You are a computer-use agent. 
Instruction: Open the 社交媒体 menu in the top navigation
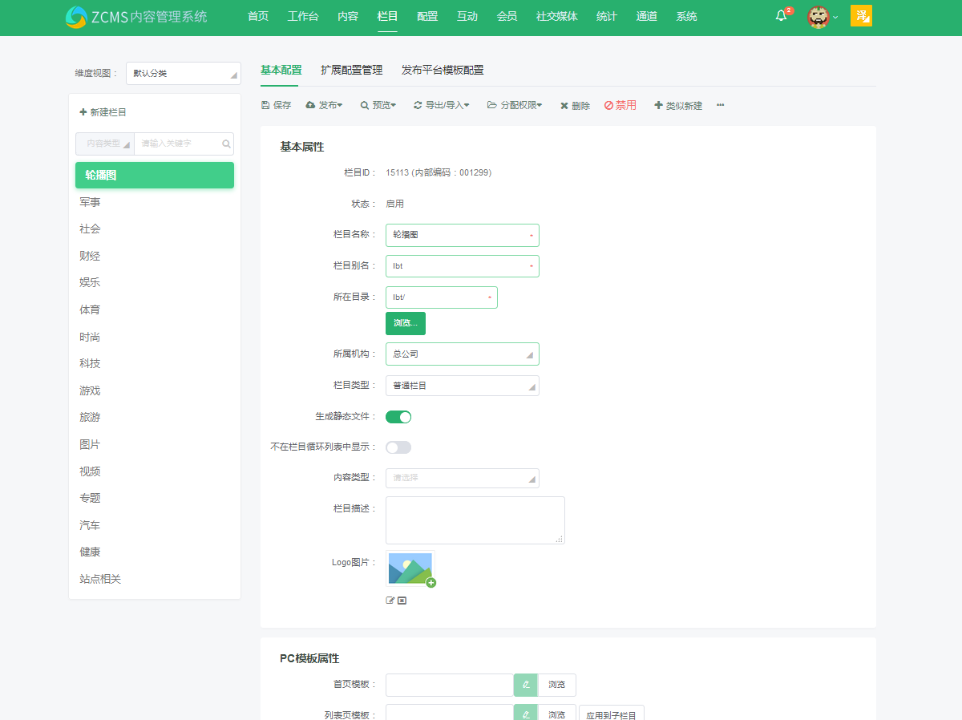[555, 16]
